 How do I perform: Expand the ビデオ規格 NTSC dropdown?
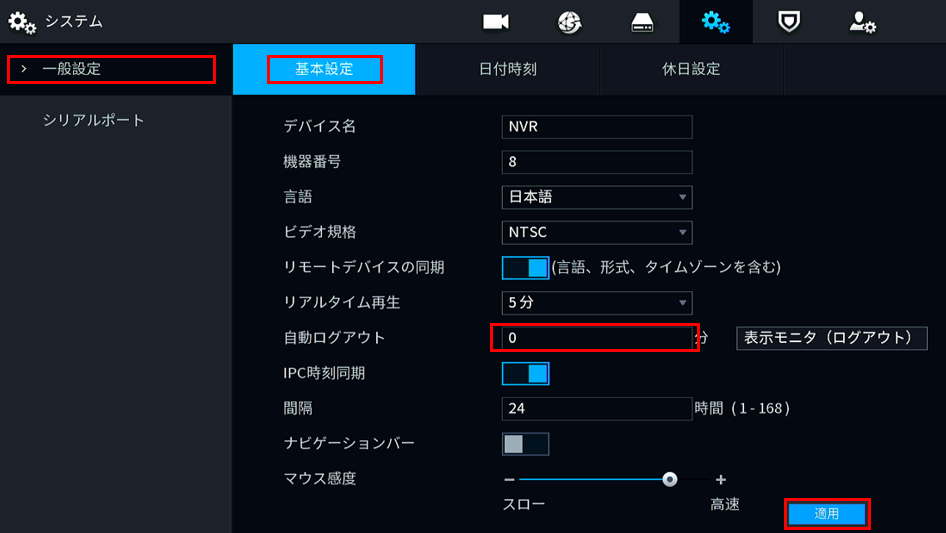(597, 232)
